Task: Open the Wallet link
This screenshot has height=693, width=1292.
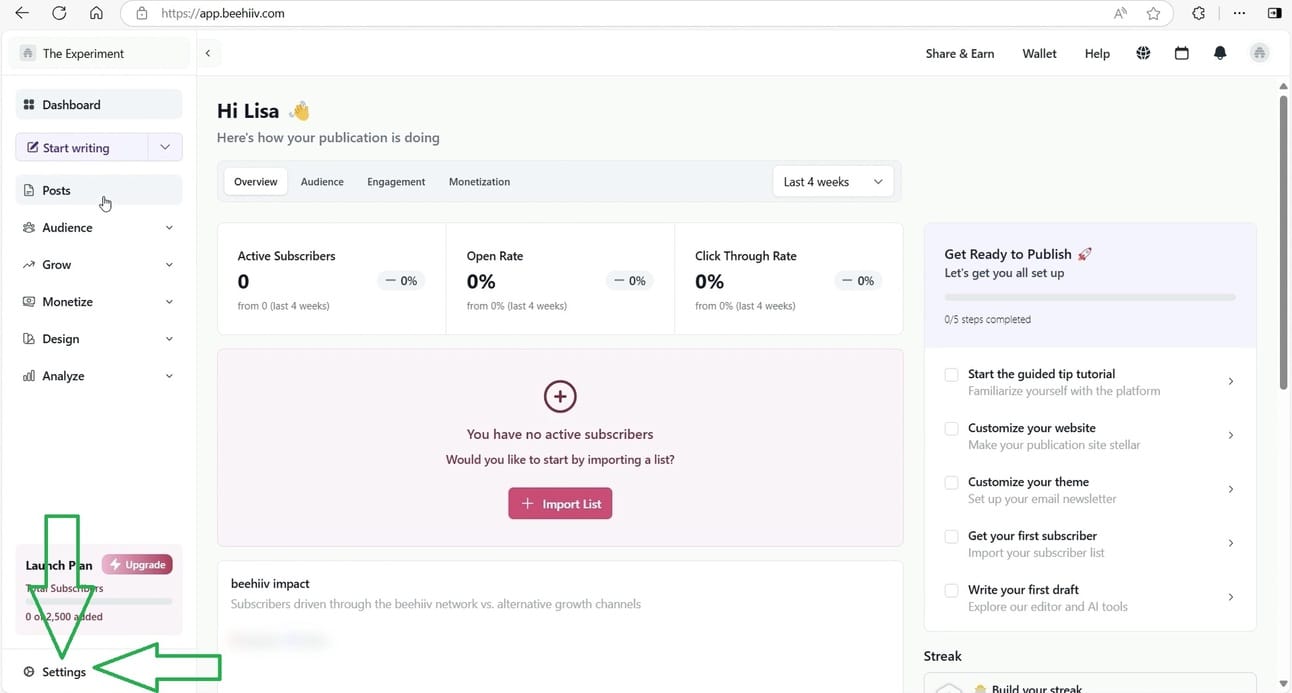Action: pos(1039,53)
